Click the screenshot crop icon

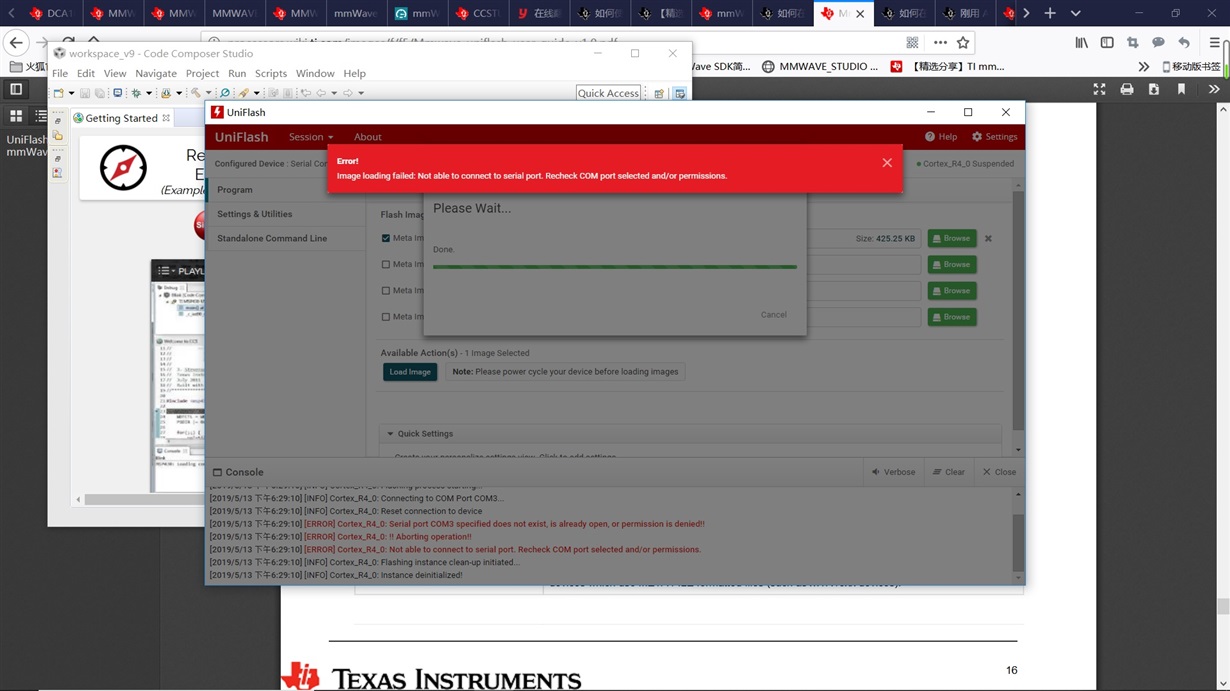1133,43
